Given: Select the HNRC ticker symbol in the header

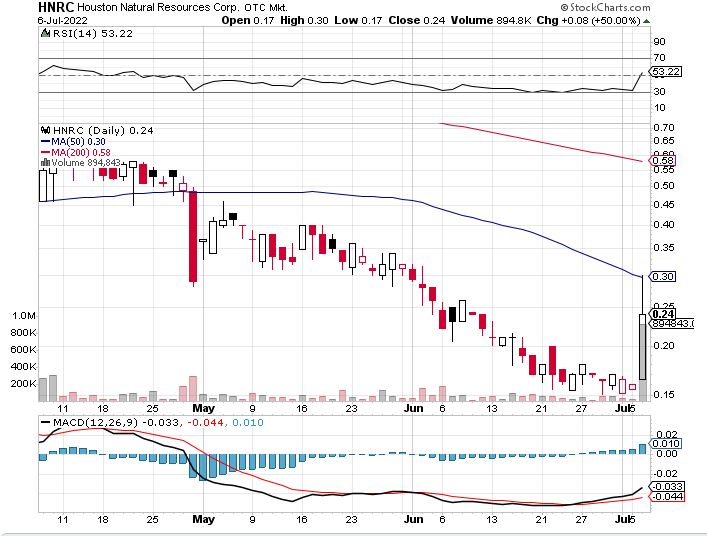Looking at the screenshot, I should tap(56, 7).
